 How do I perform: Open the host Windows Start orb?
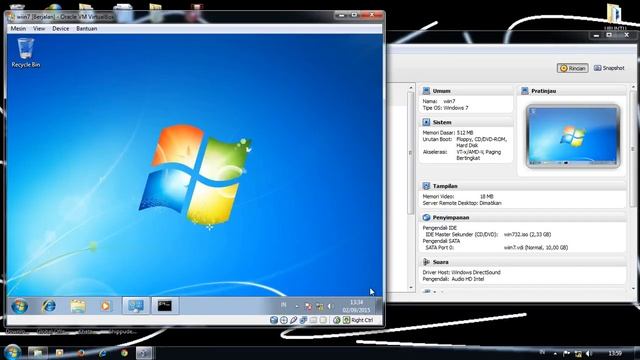coord(12,352)
